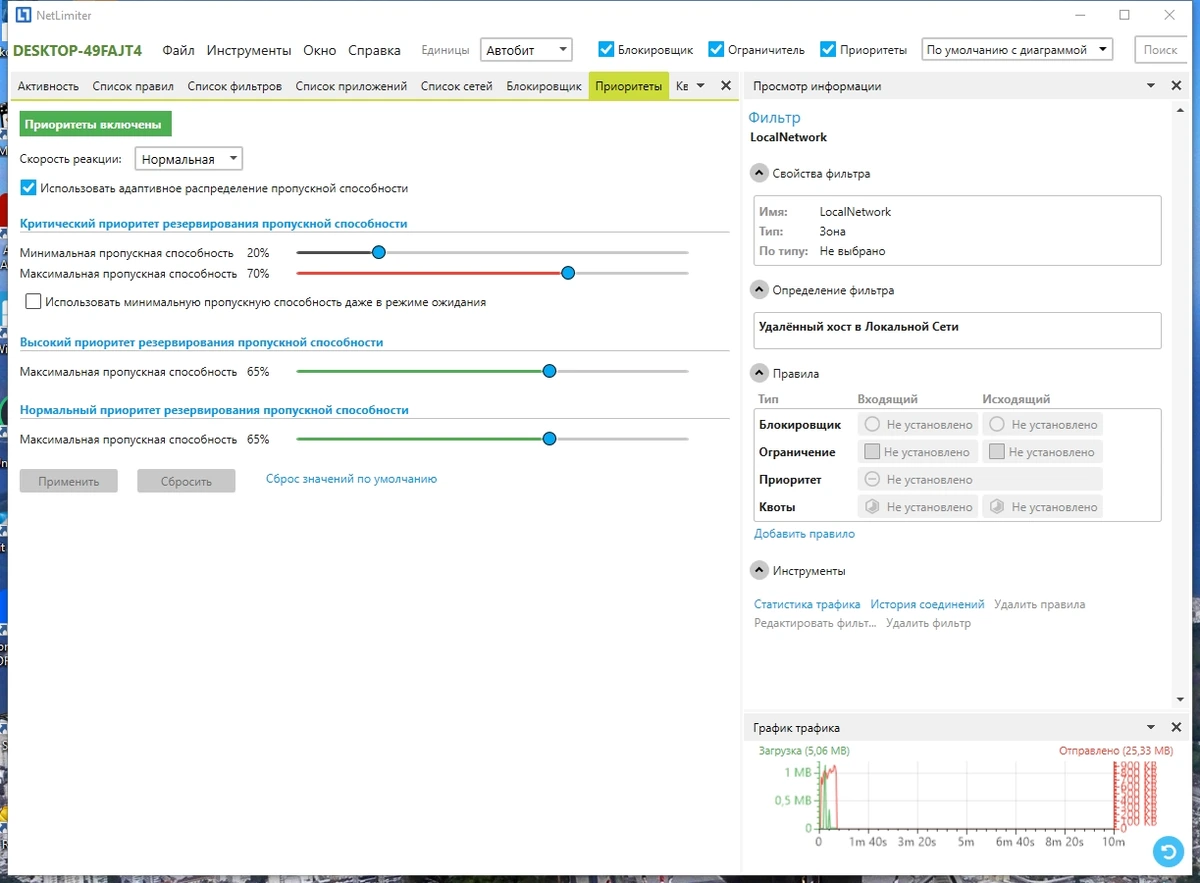
Task: Click the Приоритеты включены button
Action: [96, 124]
